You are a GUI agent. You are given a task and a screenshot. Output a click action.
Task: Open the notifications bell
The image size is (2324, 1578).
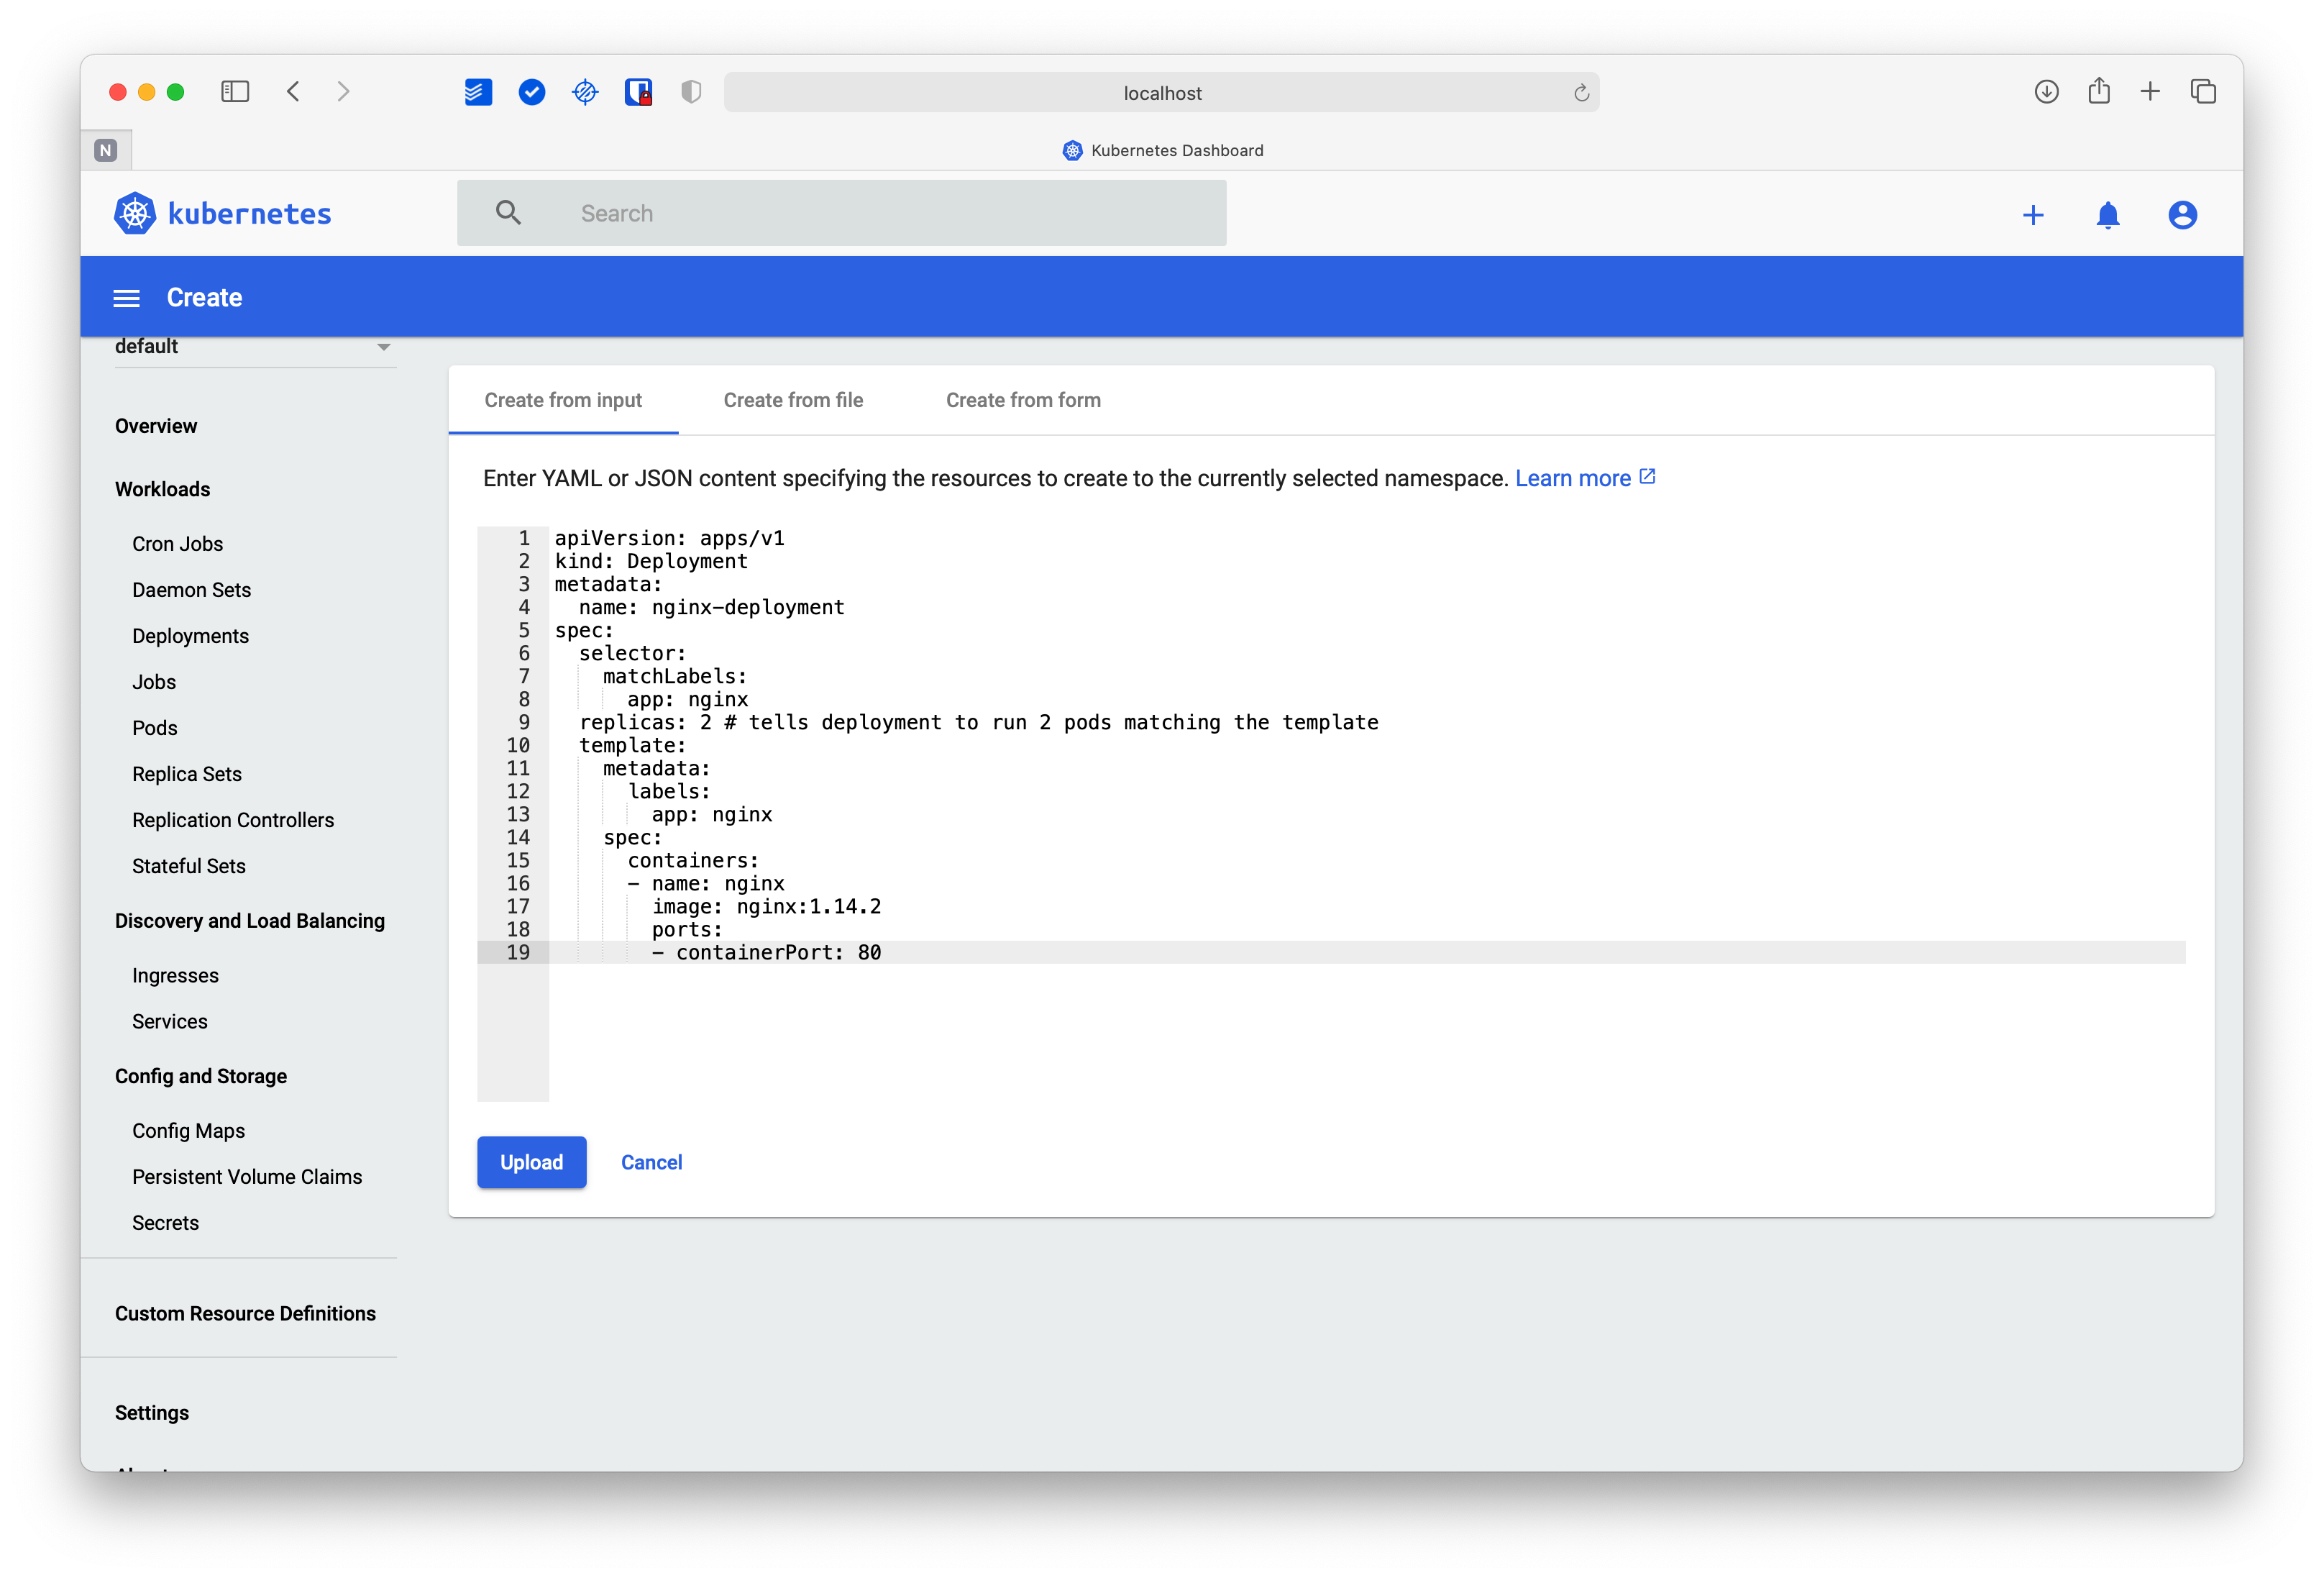[2107, 215]
